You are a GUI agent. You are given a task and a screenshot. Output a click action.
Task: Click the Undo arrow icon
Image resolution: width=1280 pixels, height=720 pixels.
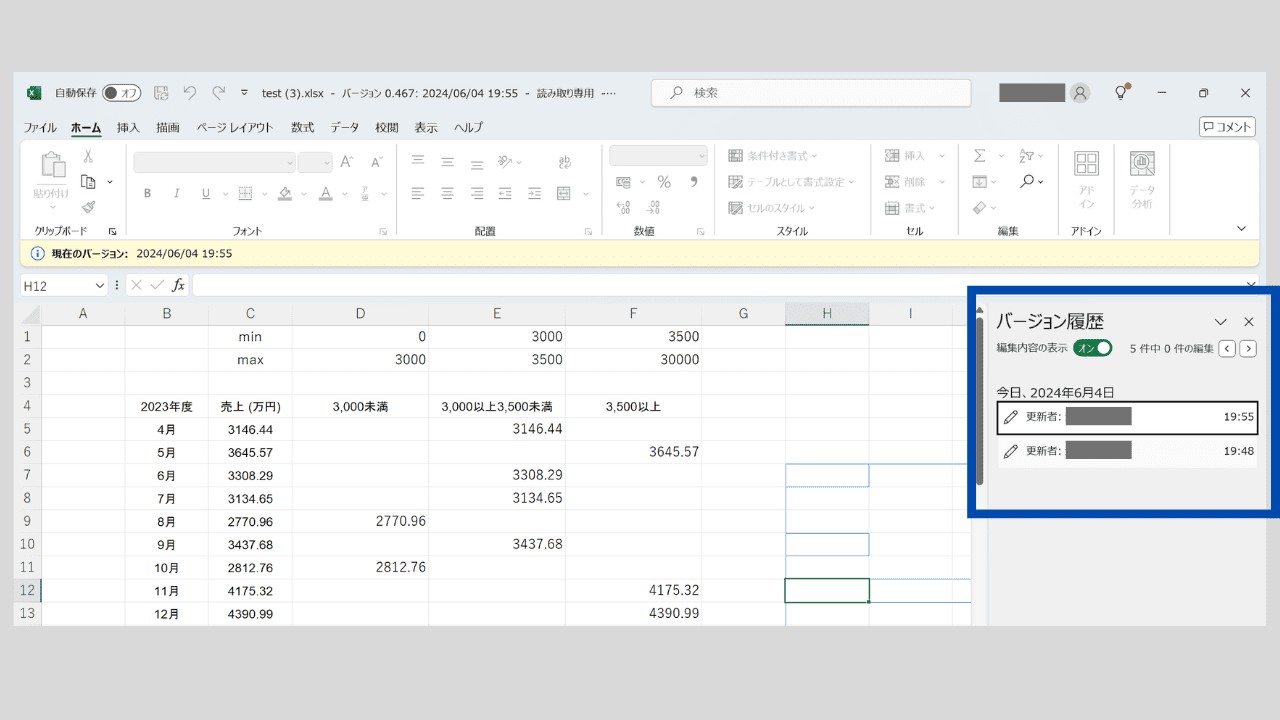click(190, 93)
